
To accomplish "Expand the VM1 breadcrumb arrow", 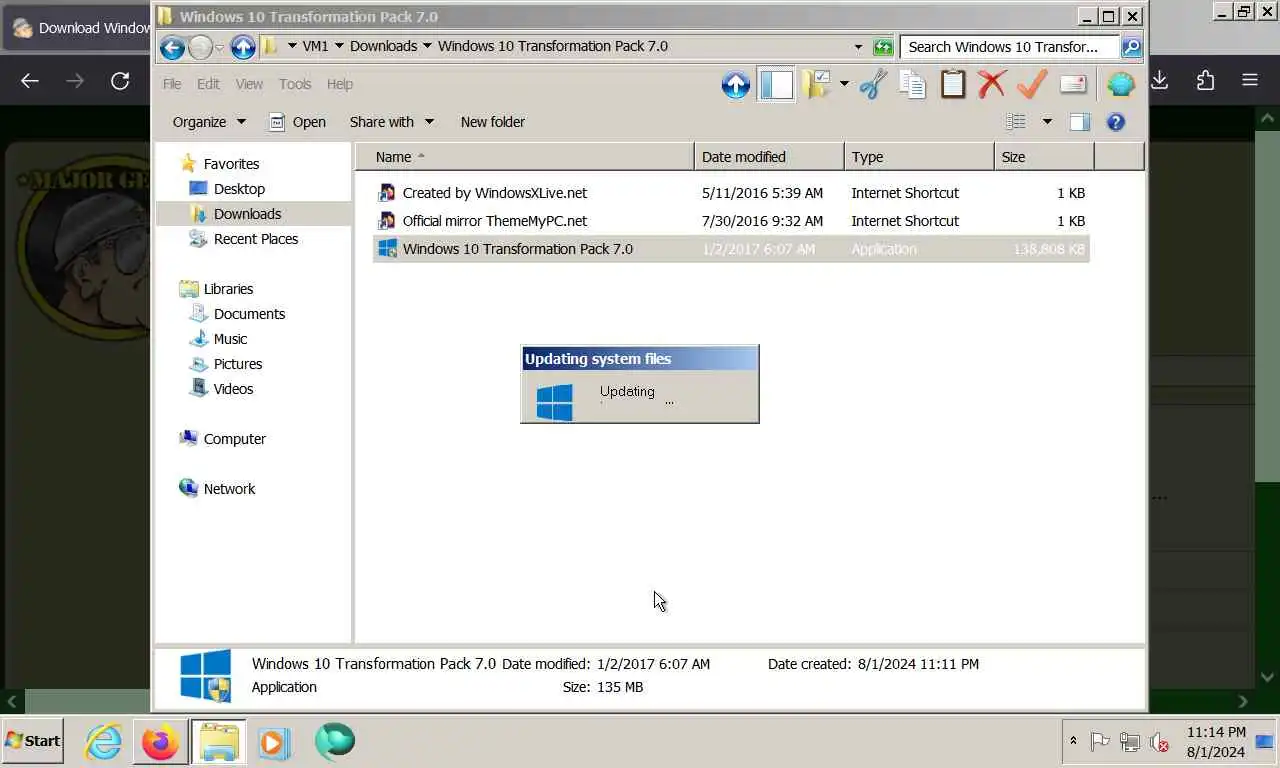I will [339, 46].
